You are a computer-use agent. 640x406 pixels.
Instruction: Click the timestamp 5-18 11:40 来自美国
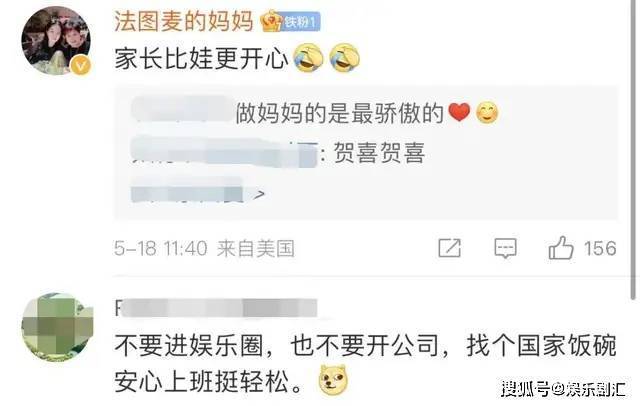point(204,248)
